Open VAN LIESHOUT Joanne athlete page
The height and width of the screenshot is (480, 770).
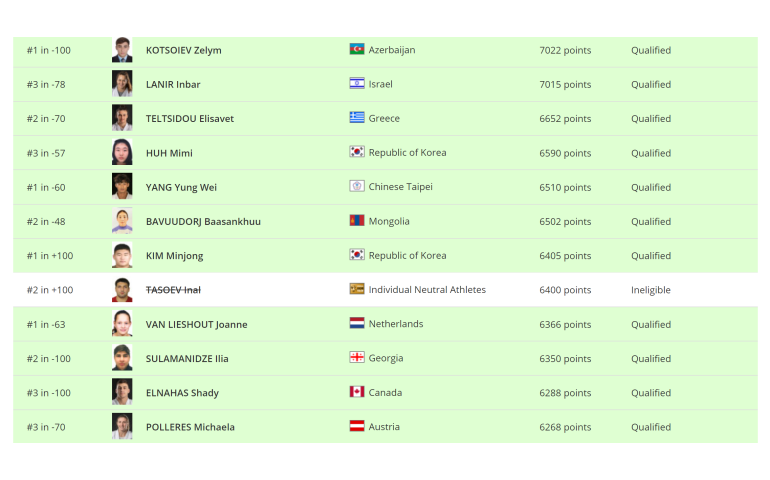(x=196, y=324)
